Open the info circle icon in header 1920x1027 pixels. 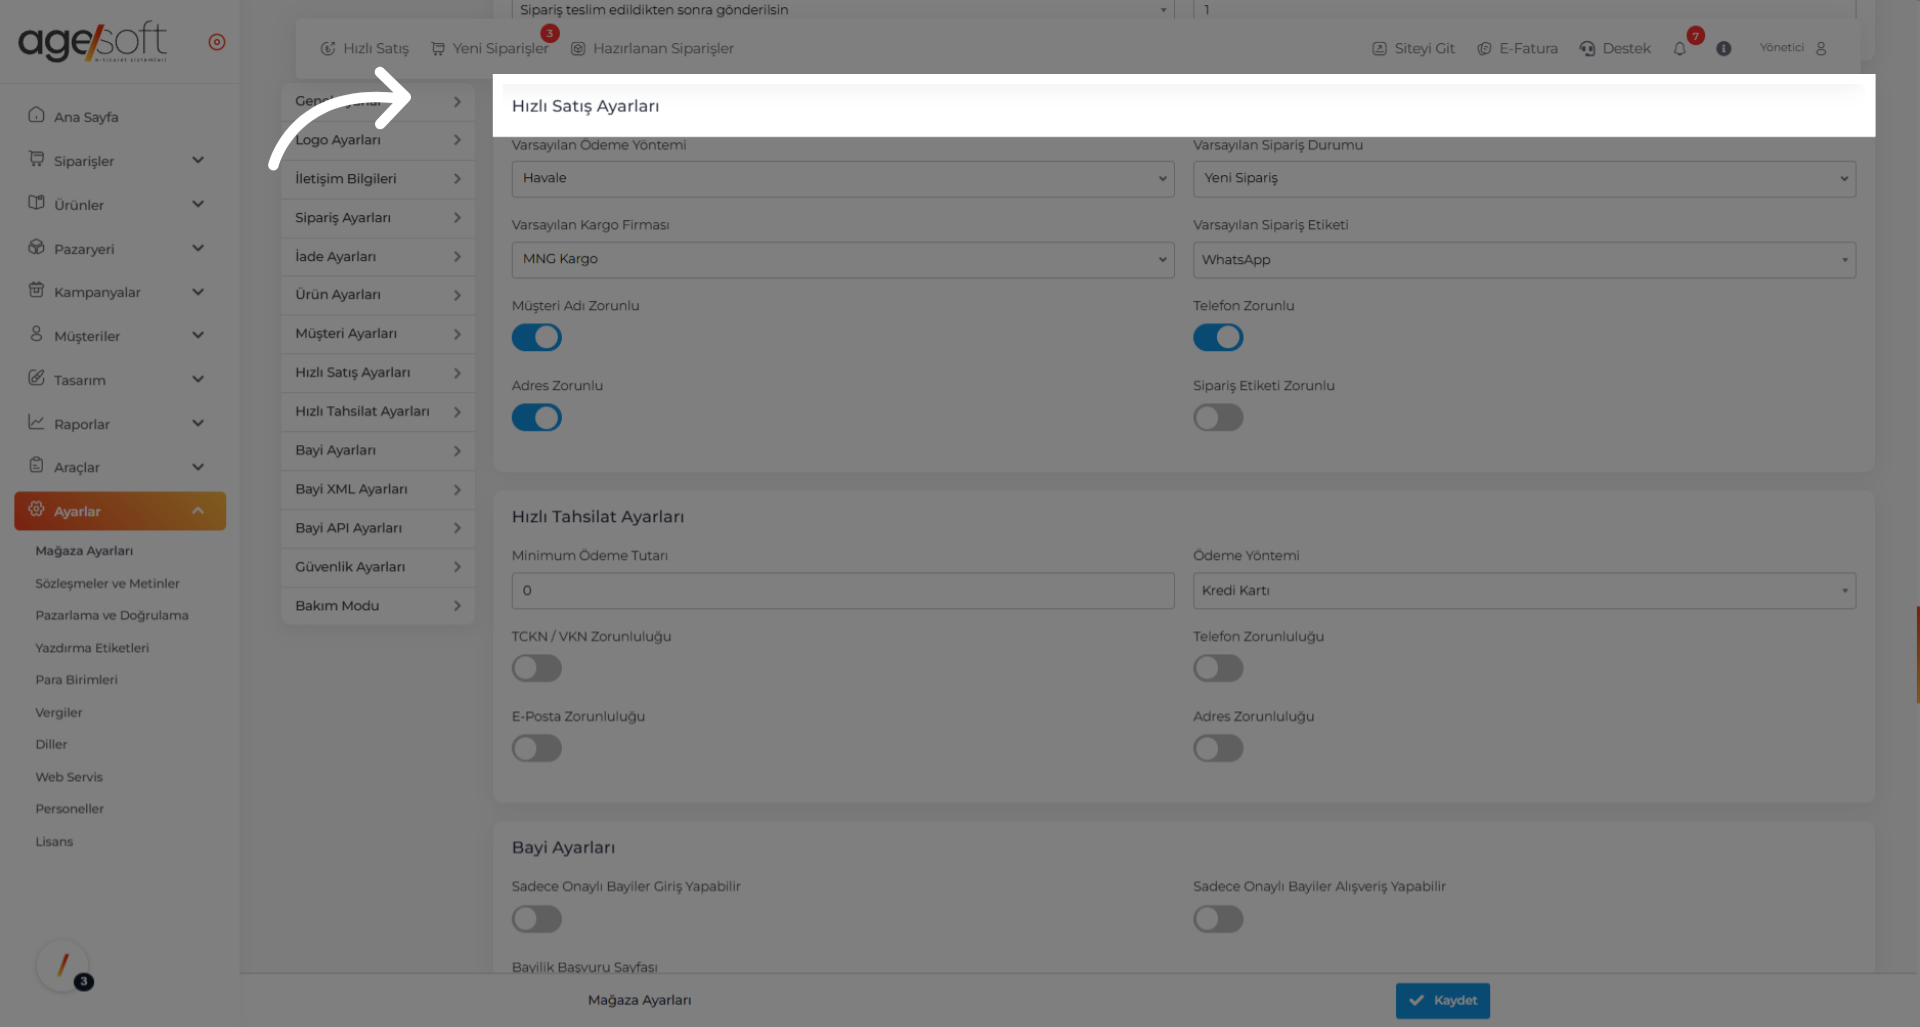coord(1723,49)
